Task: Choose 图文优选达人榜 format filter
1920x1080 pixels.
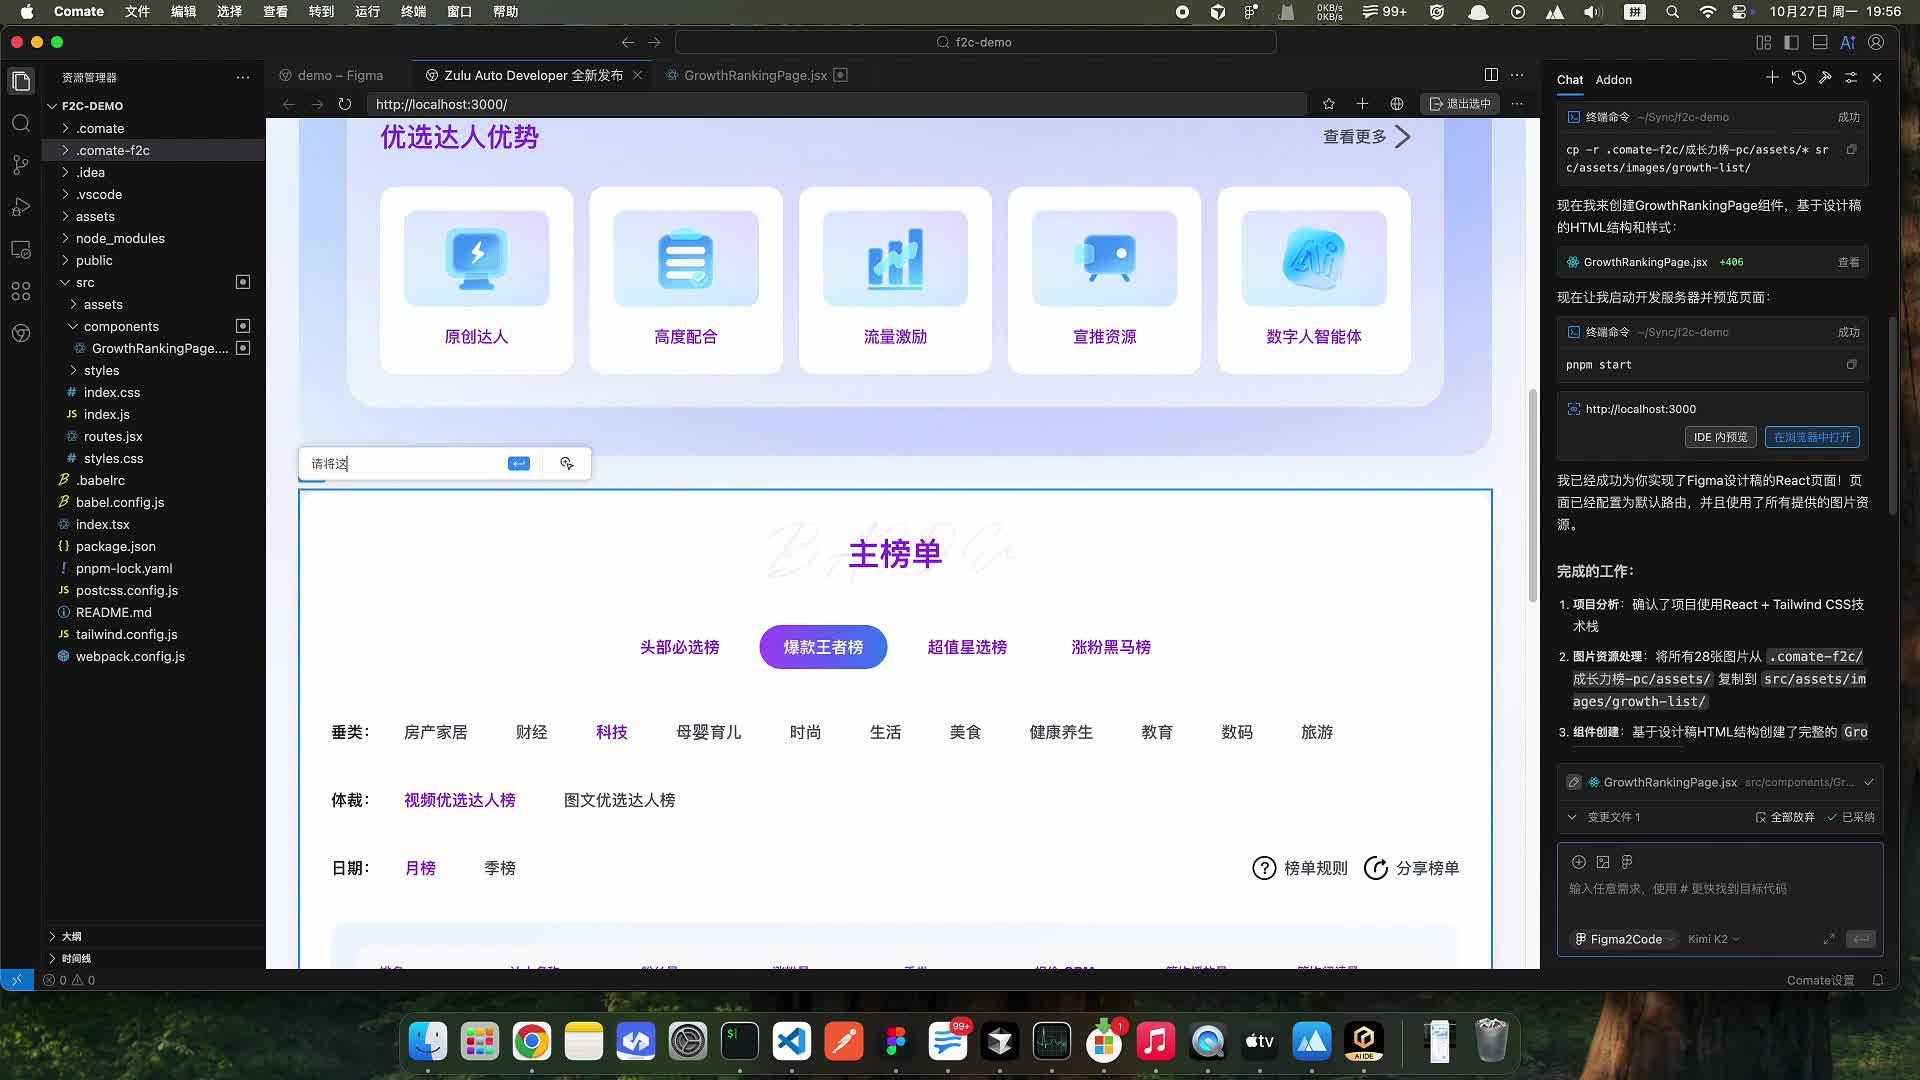Action: 620,800
